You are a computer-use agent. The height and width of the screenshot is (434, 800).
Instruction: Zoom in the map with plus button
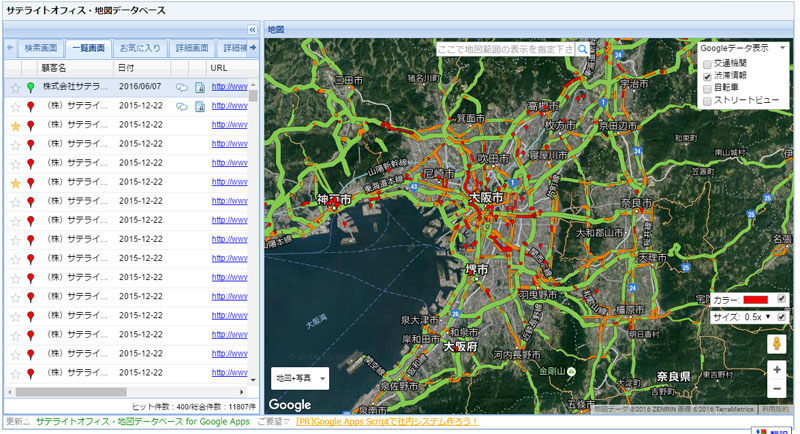777,369
